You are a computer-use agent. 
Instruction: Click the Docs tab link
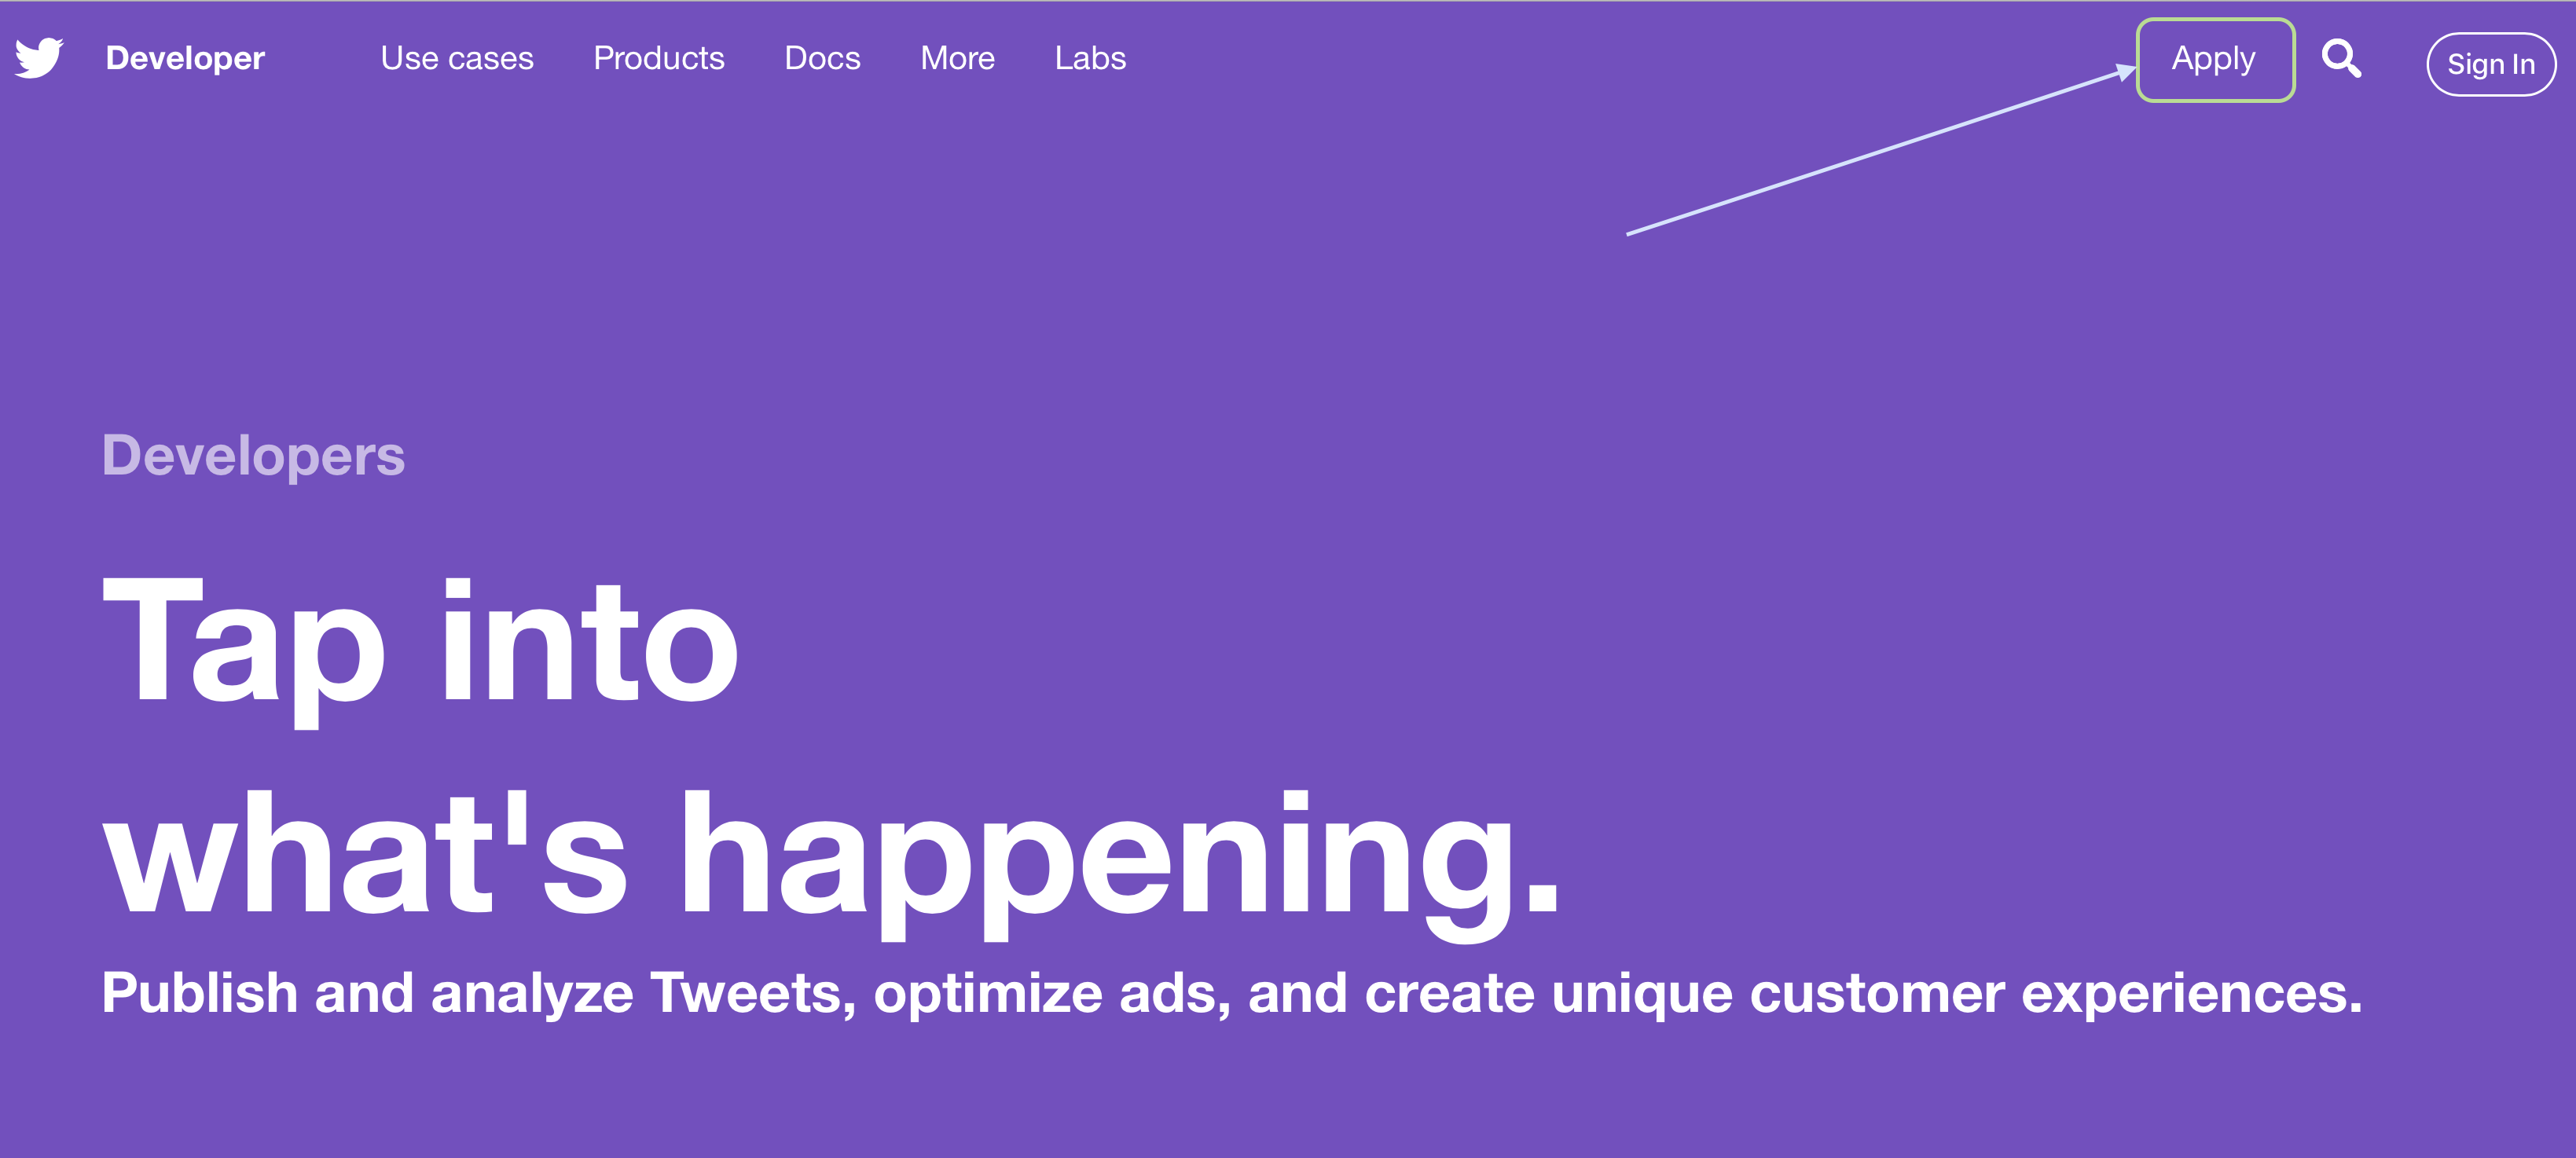click(x=820, y=57)
